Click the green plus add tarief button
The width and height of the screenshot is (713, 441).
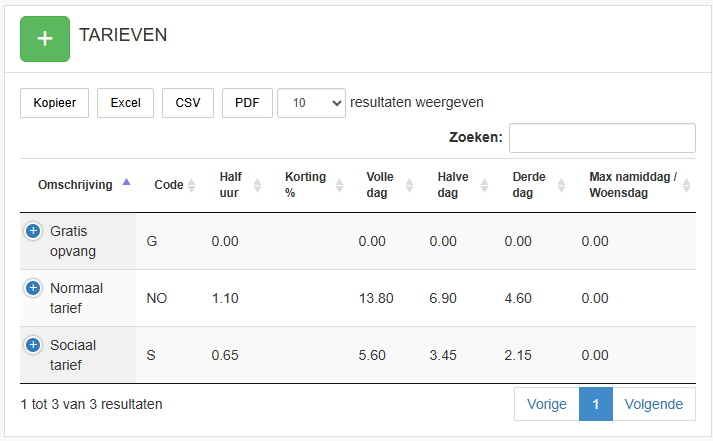(45, 39)
